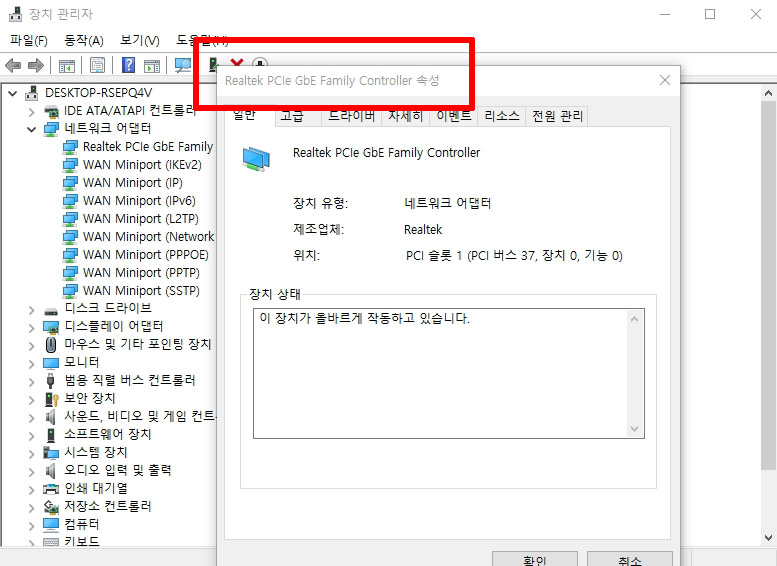
Task: Select the 마우스 및 기타 포인팅 장치 icon
Action: [x=51, y=344]
